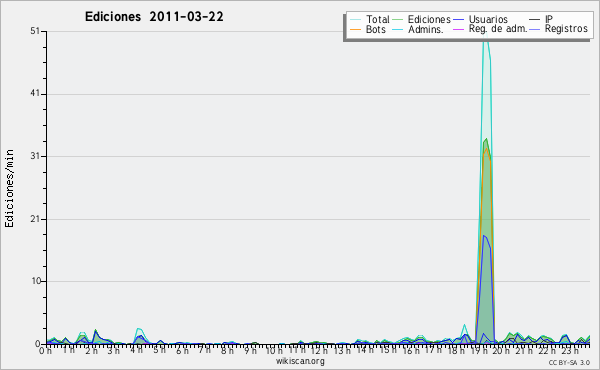The width and height of the screenshot is (600, 370).
Task: Click the 'Registros' legend entry
Action: [559, 29]
